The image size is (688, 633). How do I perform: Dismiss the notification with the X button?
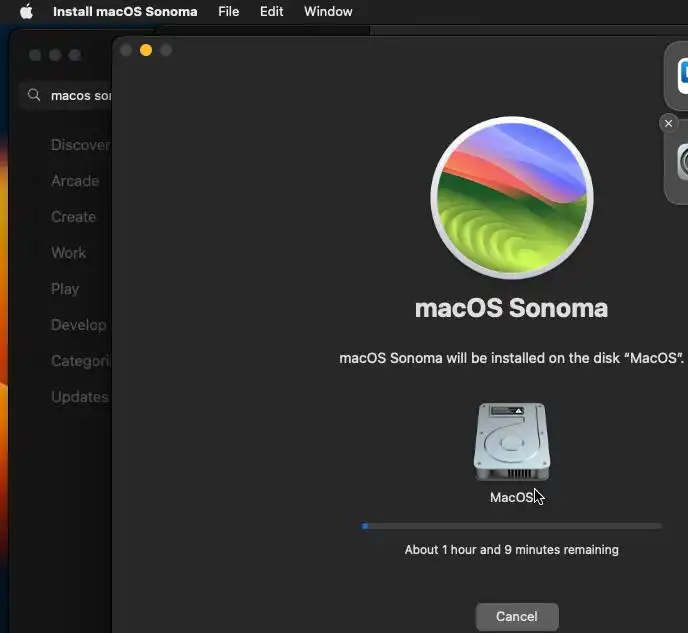point(668,124)
